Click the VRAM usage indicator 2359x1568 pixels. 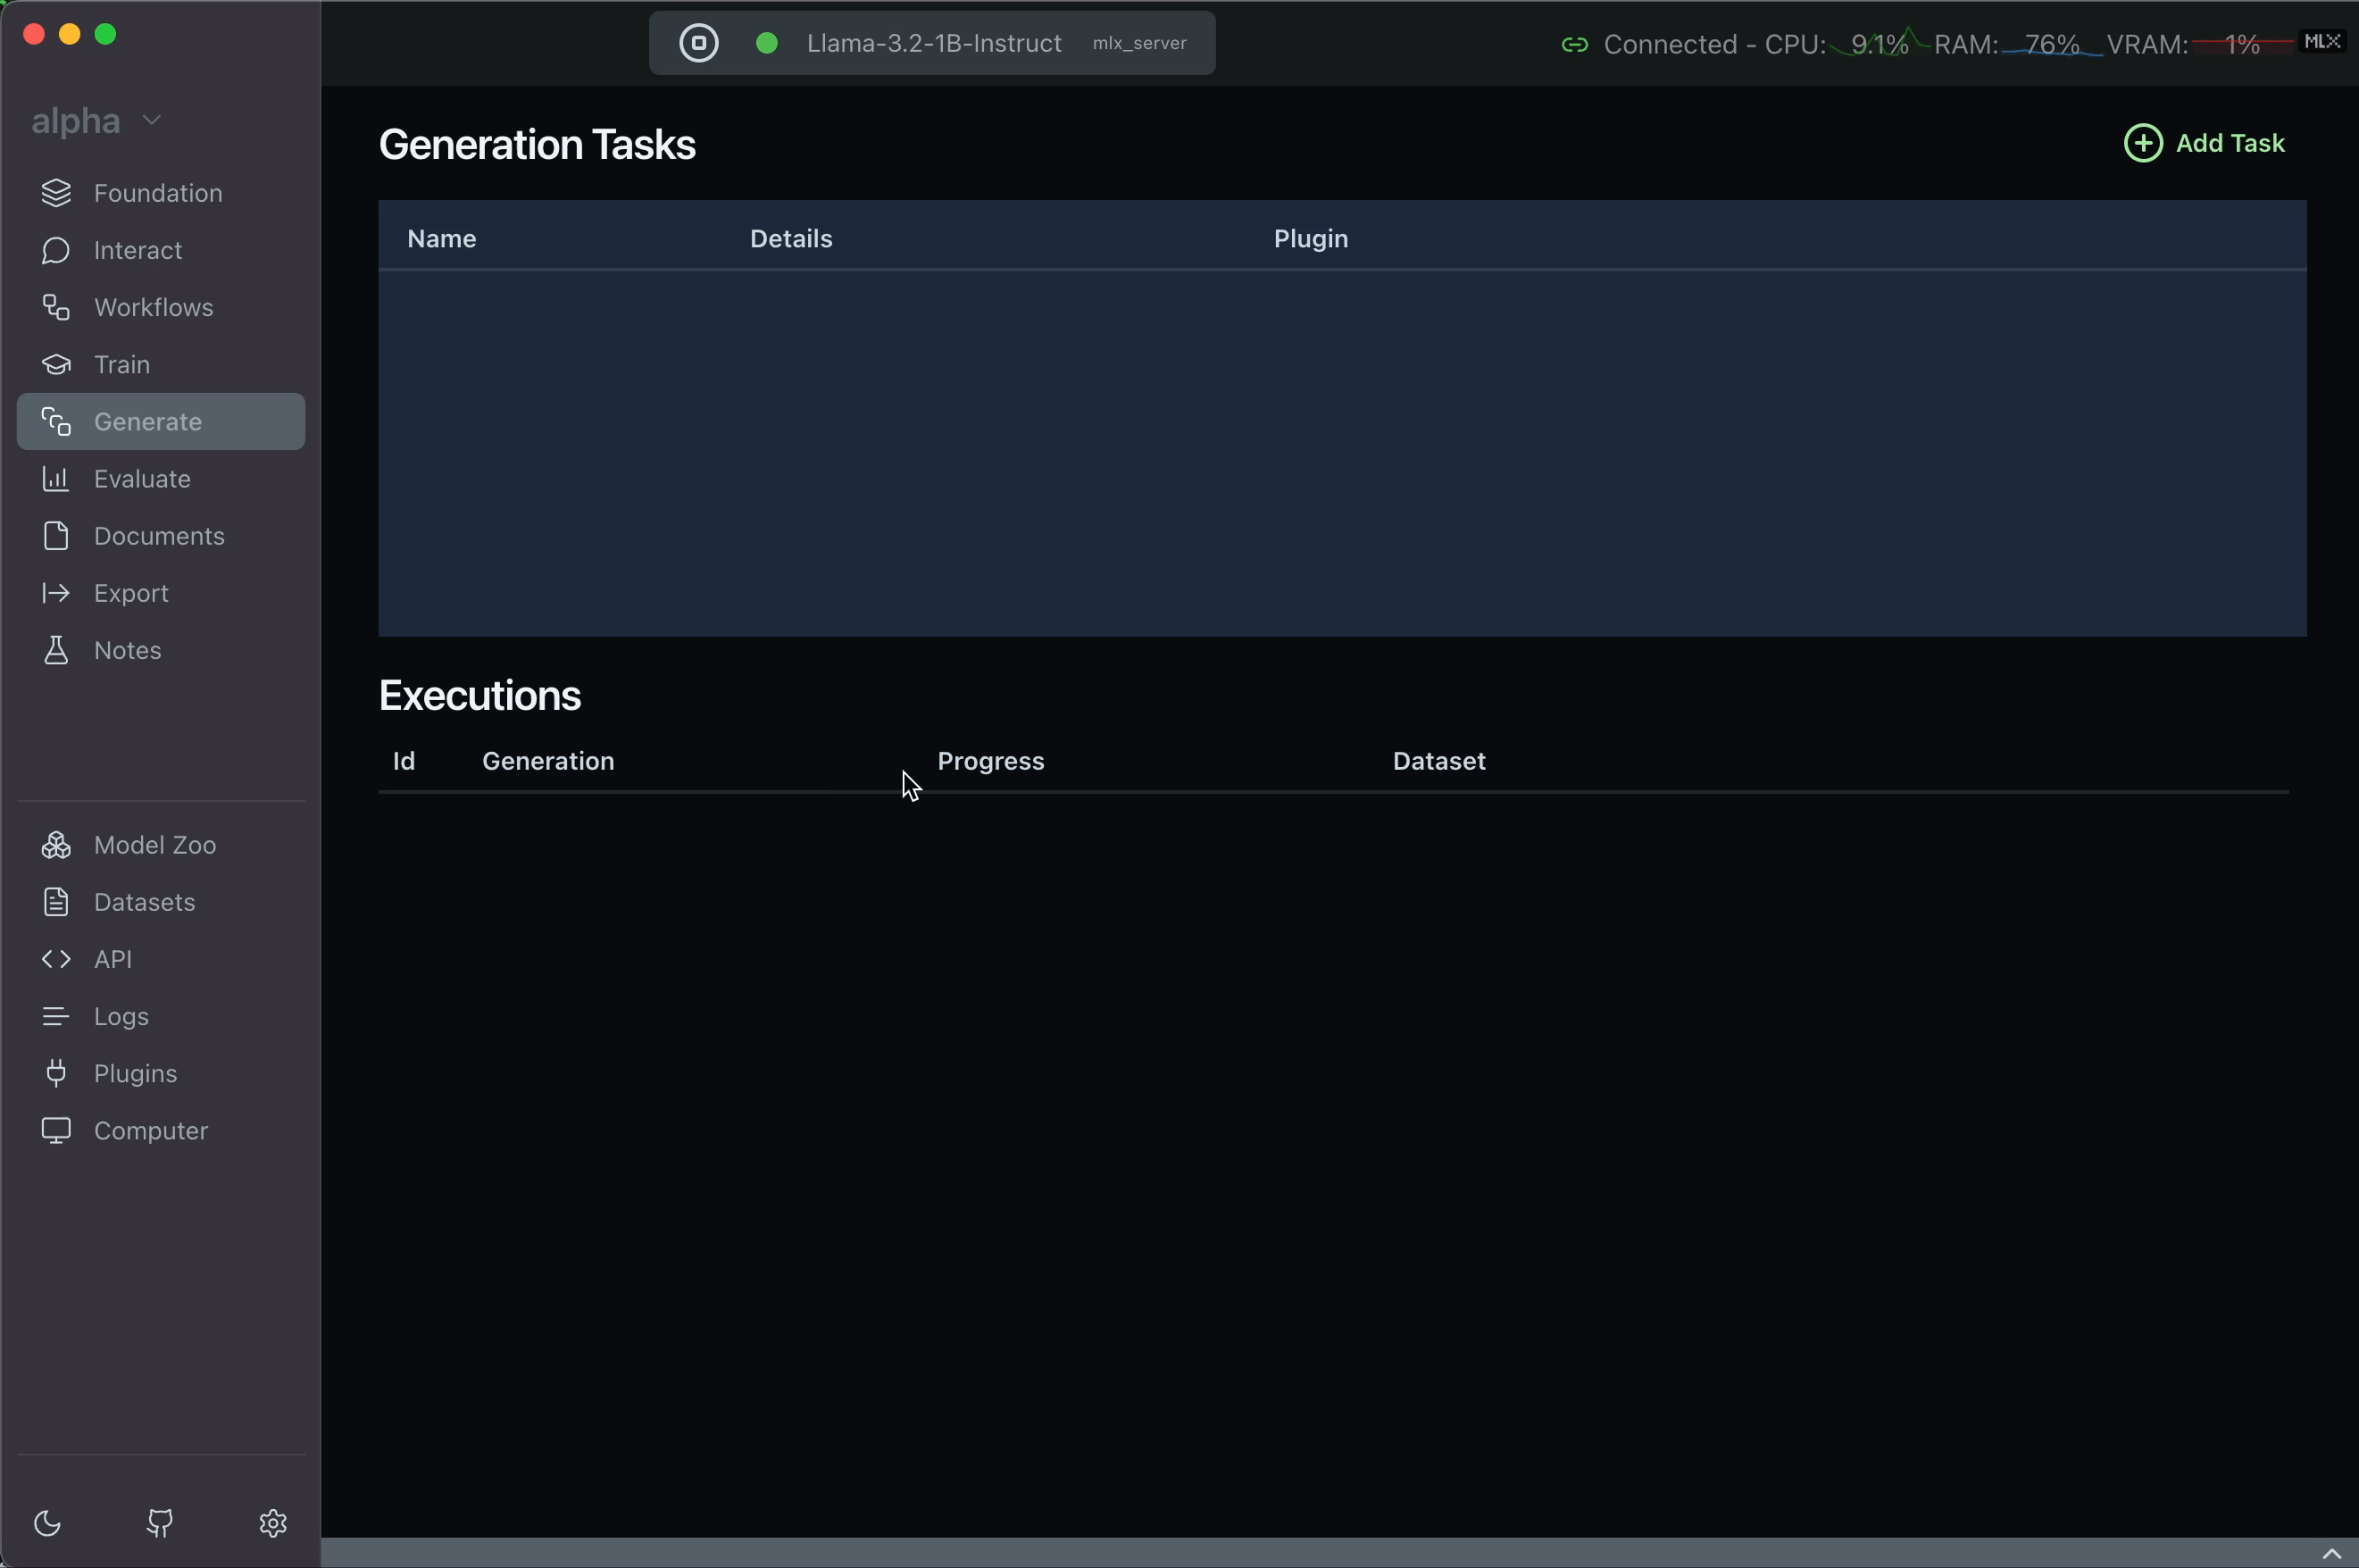pyautogui.click(x=2200, y=44)
